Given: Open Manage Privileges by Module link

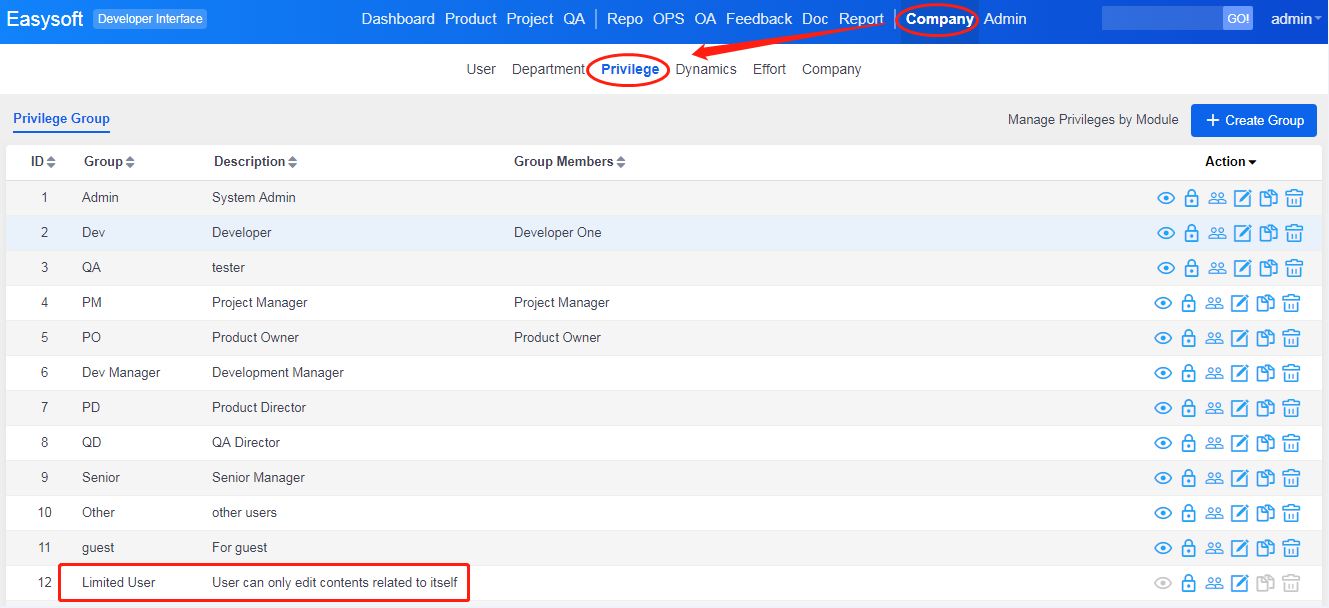Looking at the screenshot, I should click(x=1093, y=120).
